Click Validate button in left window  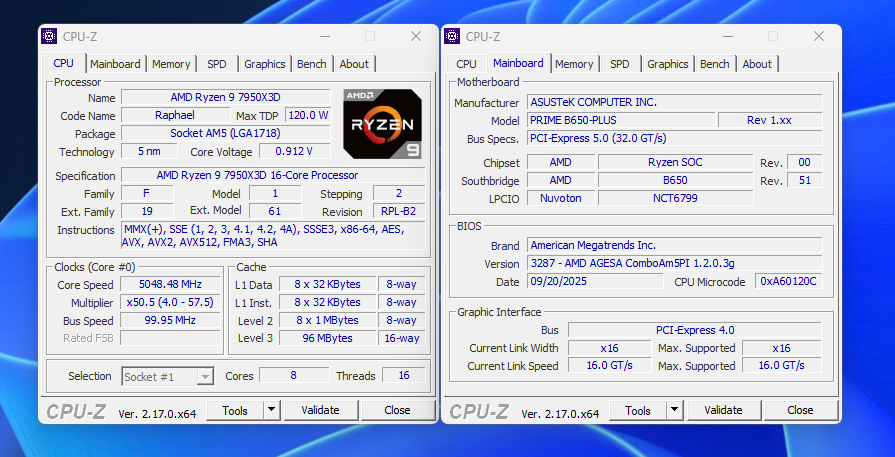(321, 410)
